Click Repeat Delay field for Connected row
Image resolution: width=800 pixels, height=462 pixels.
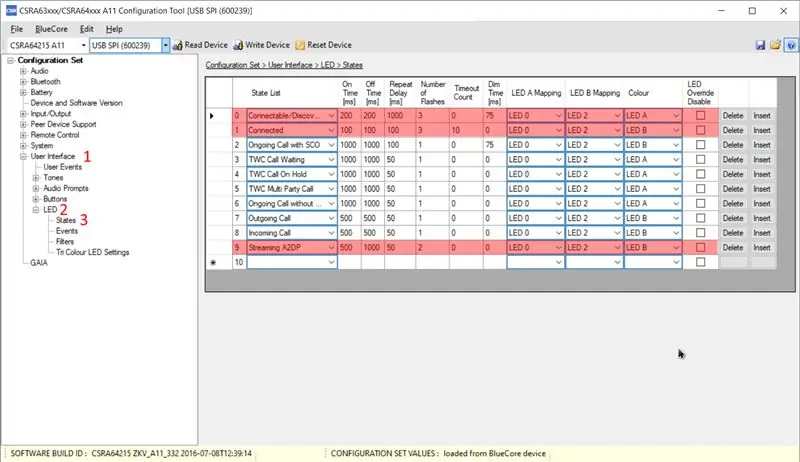tap(400, 131)
